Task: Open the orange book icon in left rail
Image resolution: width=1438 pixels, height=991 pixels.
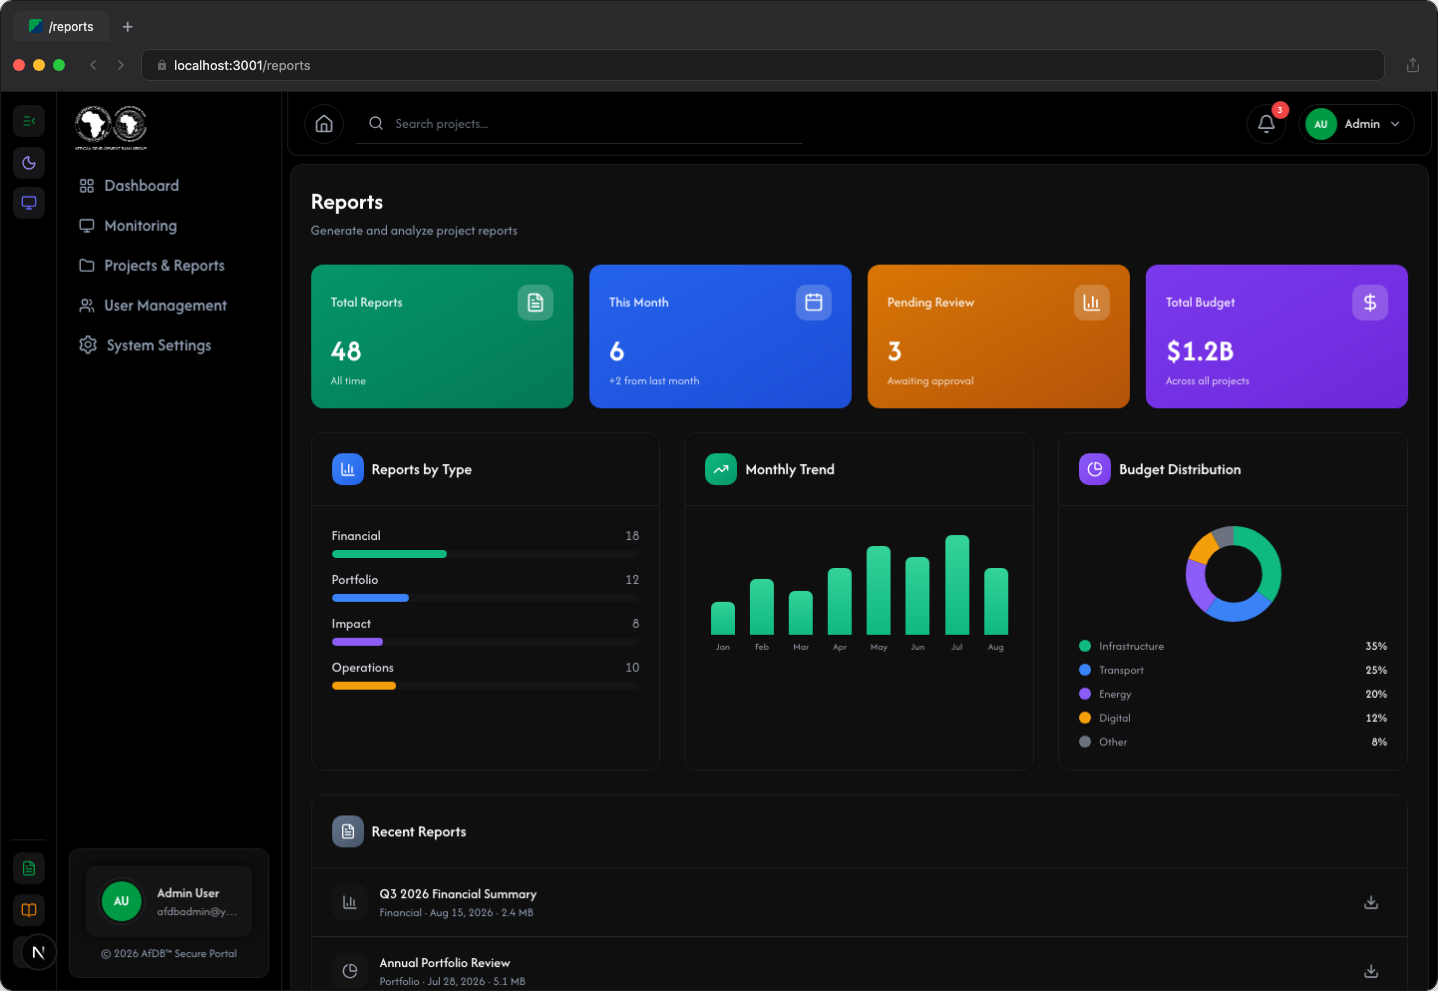Action: (x=29, y=910)
